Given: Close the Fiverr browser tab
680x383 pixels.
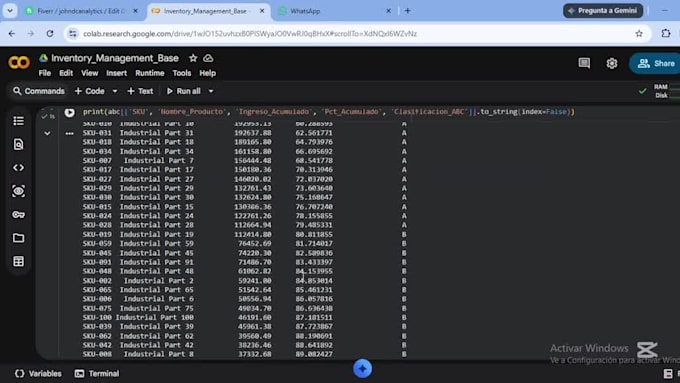Looking at the screenshot, I should pos(135,11).
